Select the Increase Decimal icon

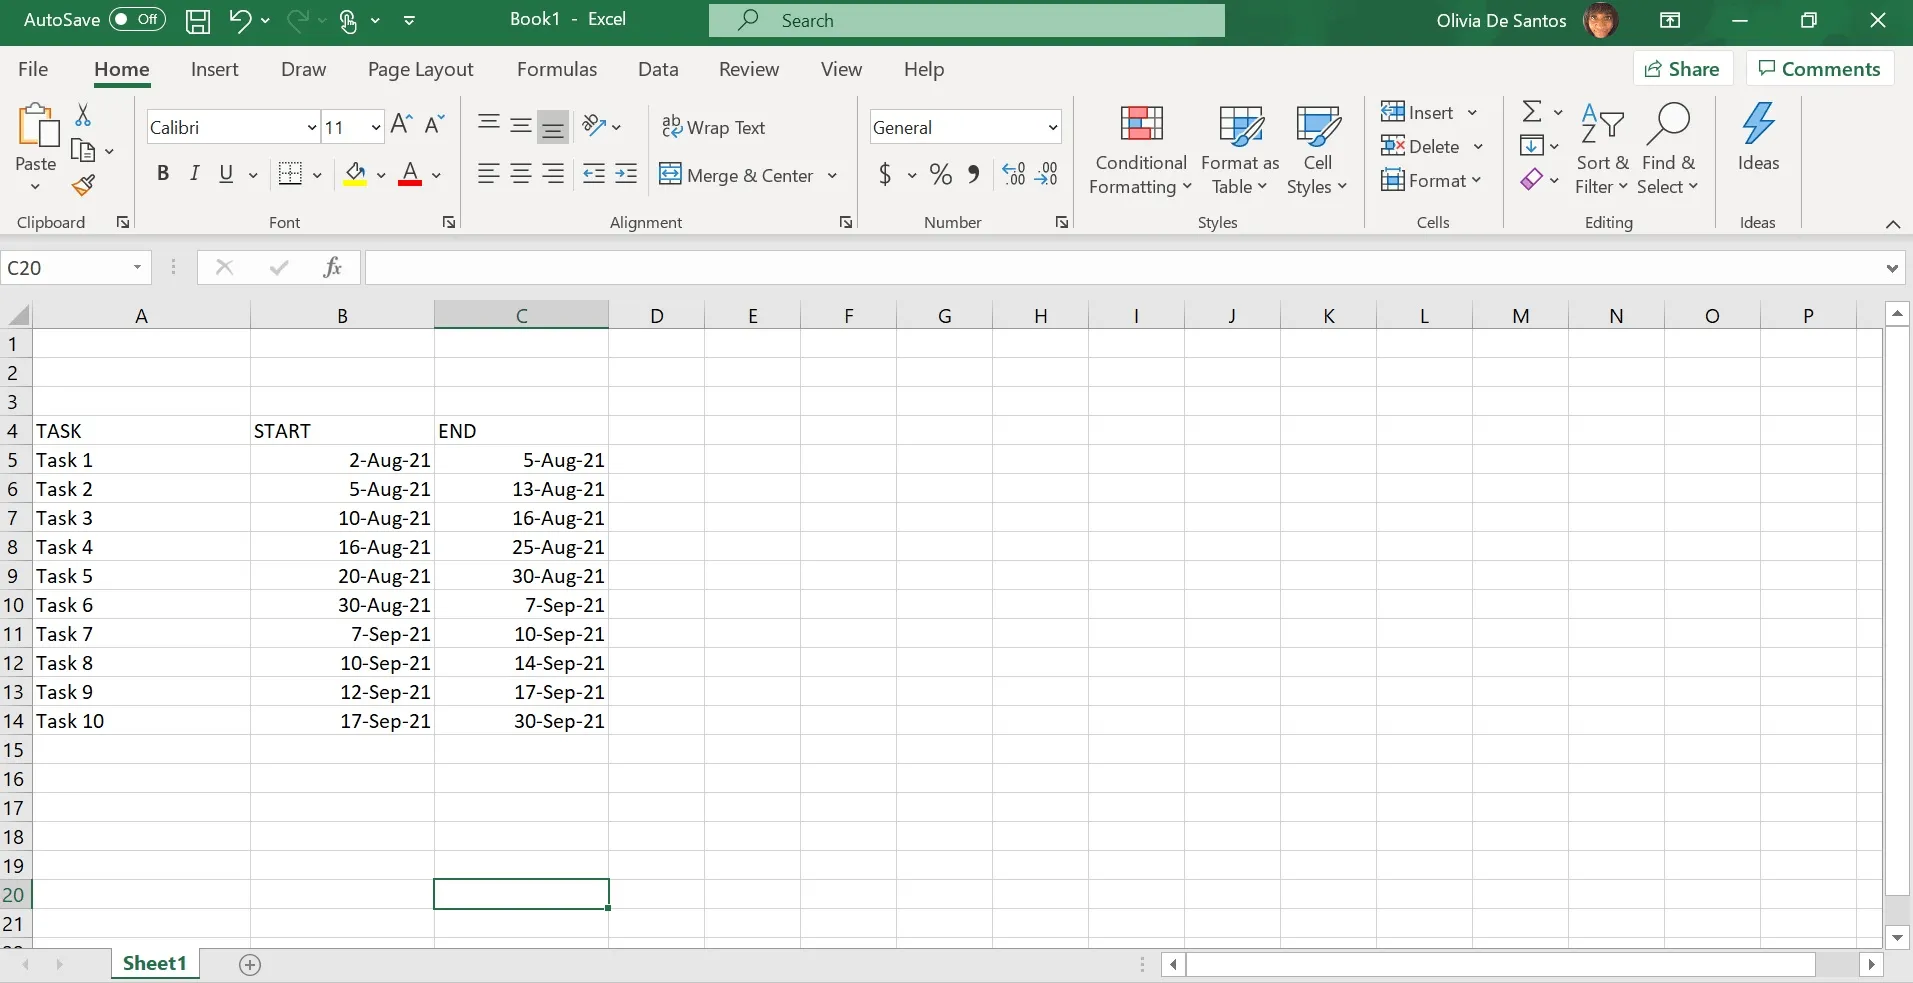1013,173
